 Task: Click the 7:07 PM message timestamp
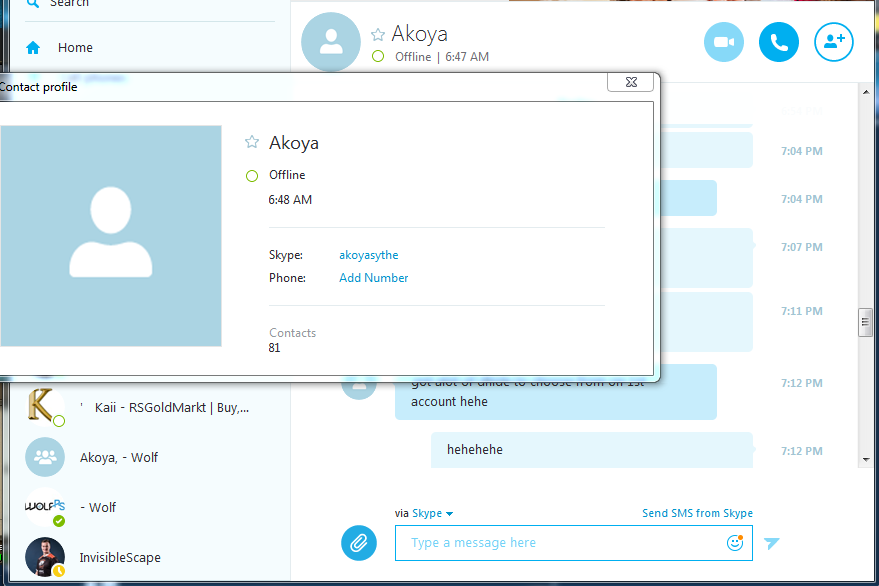click(802, 247)
